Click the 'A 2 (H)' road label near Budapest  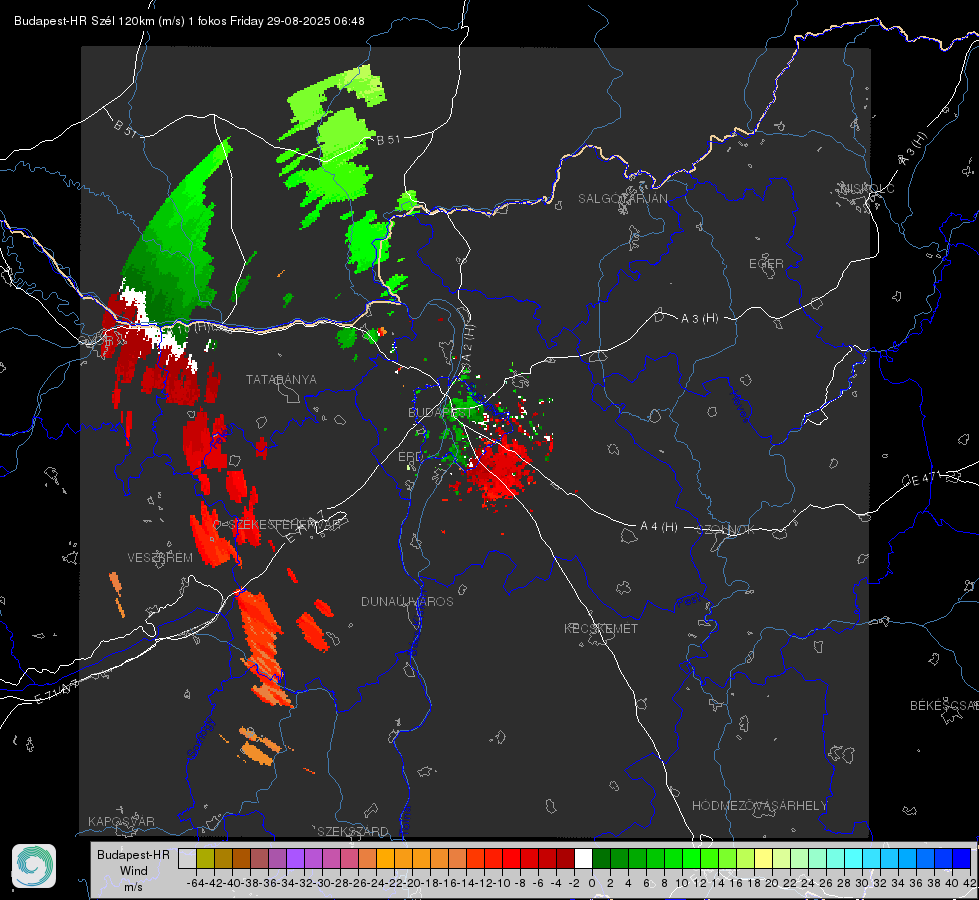pyautogui.click(x=468, y=342)
